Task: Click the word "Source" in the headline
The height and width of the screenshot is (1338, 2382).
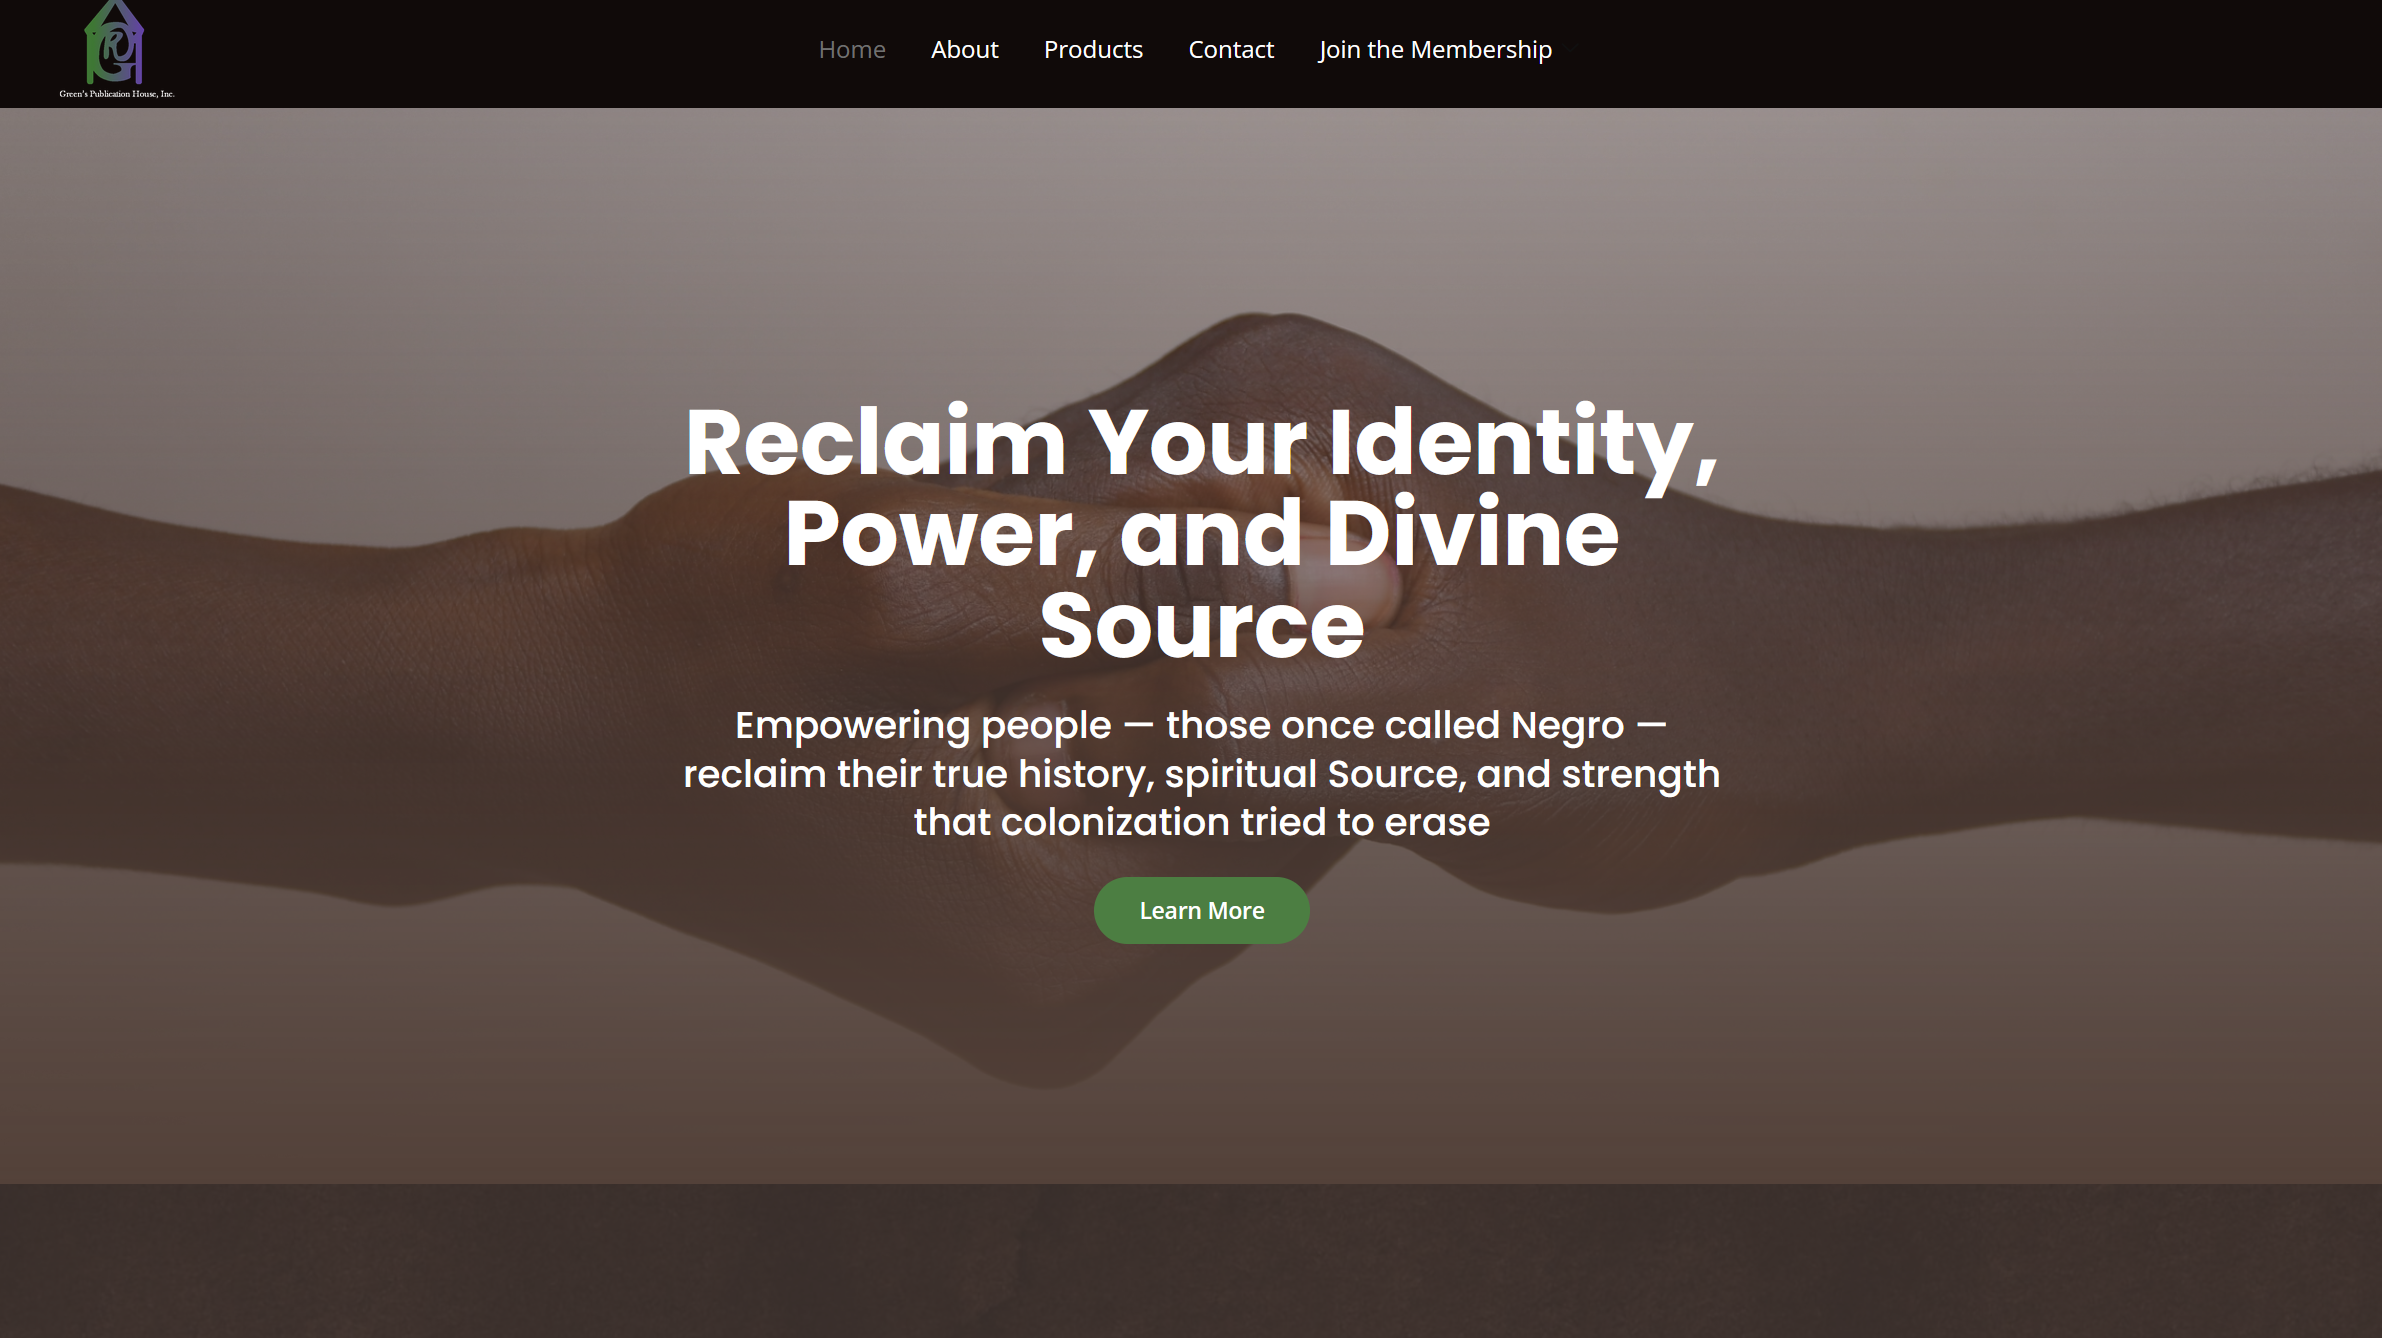Action: pyautogui.click(x=1201, y=626)
